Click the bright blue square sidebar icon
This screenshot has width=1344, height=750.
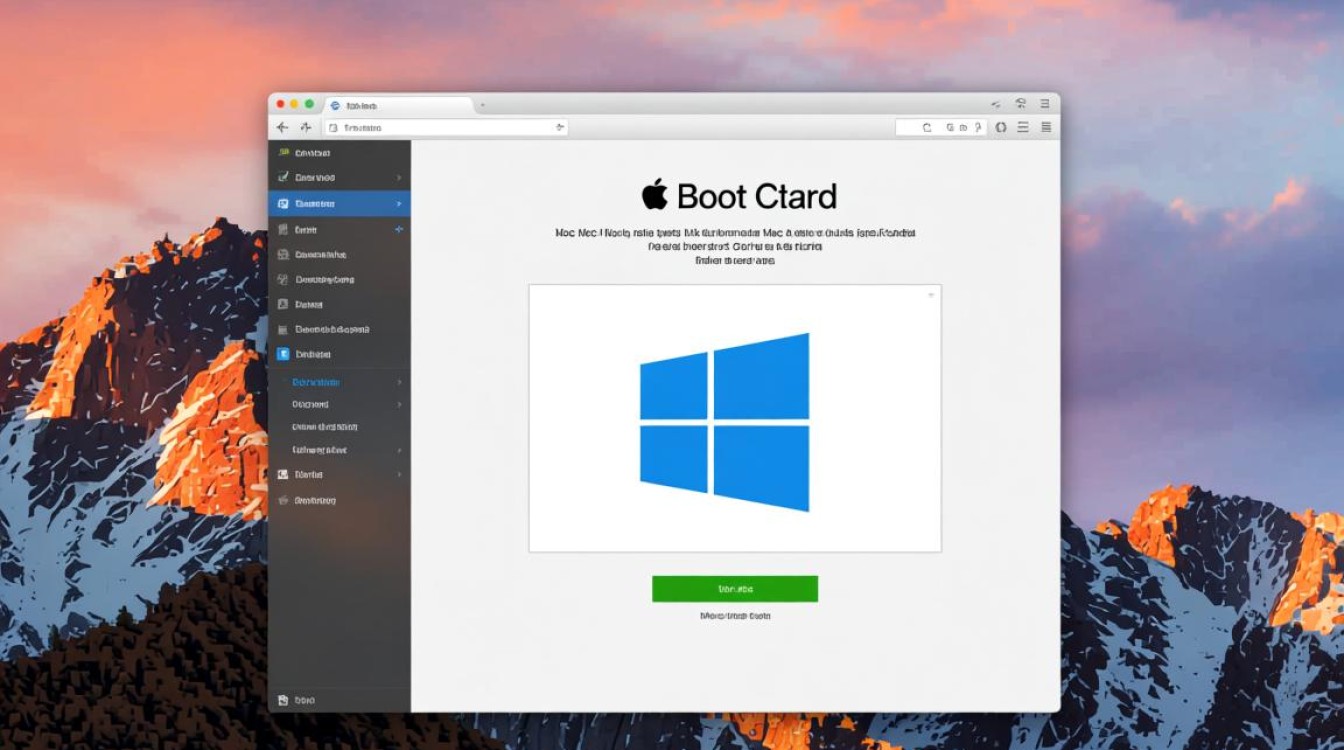[283, 354]
